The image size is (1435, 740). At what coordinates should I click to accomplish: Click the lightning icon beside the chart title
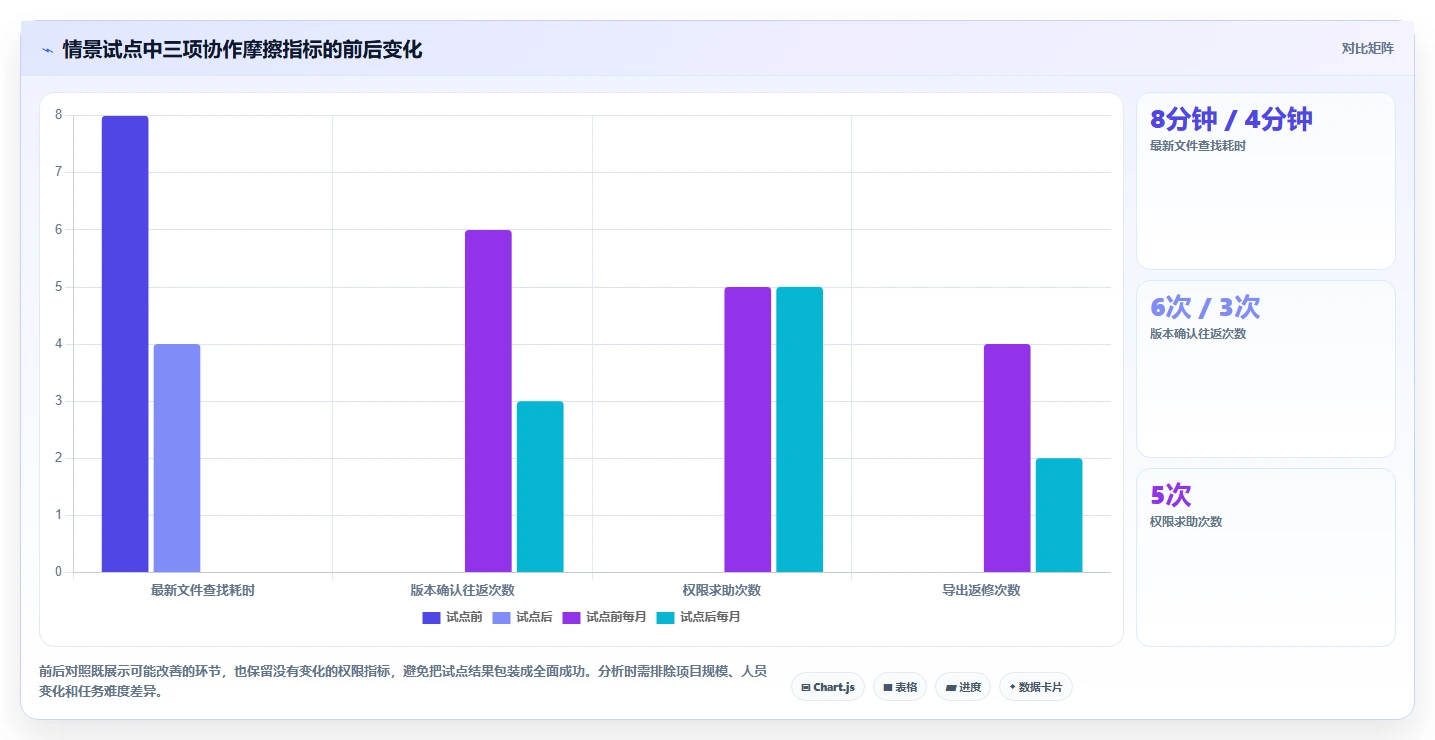pyautogui.click(x=48, y=50)
